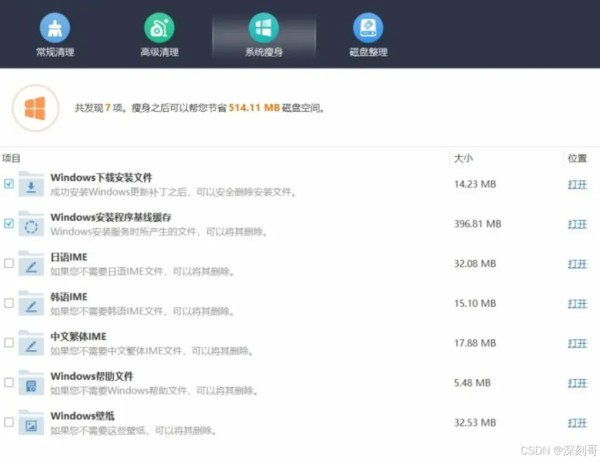Click 打开 link in Windows帮助文件 row

click(577, 383)
